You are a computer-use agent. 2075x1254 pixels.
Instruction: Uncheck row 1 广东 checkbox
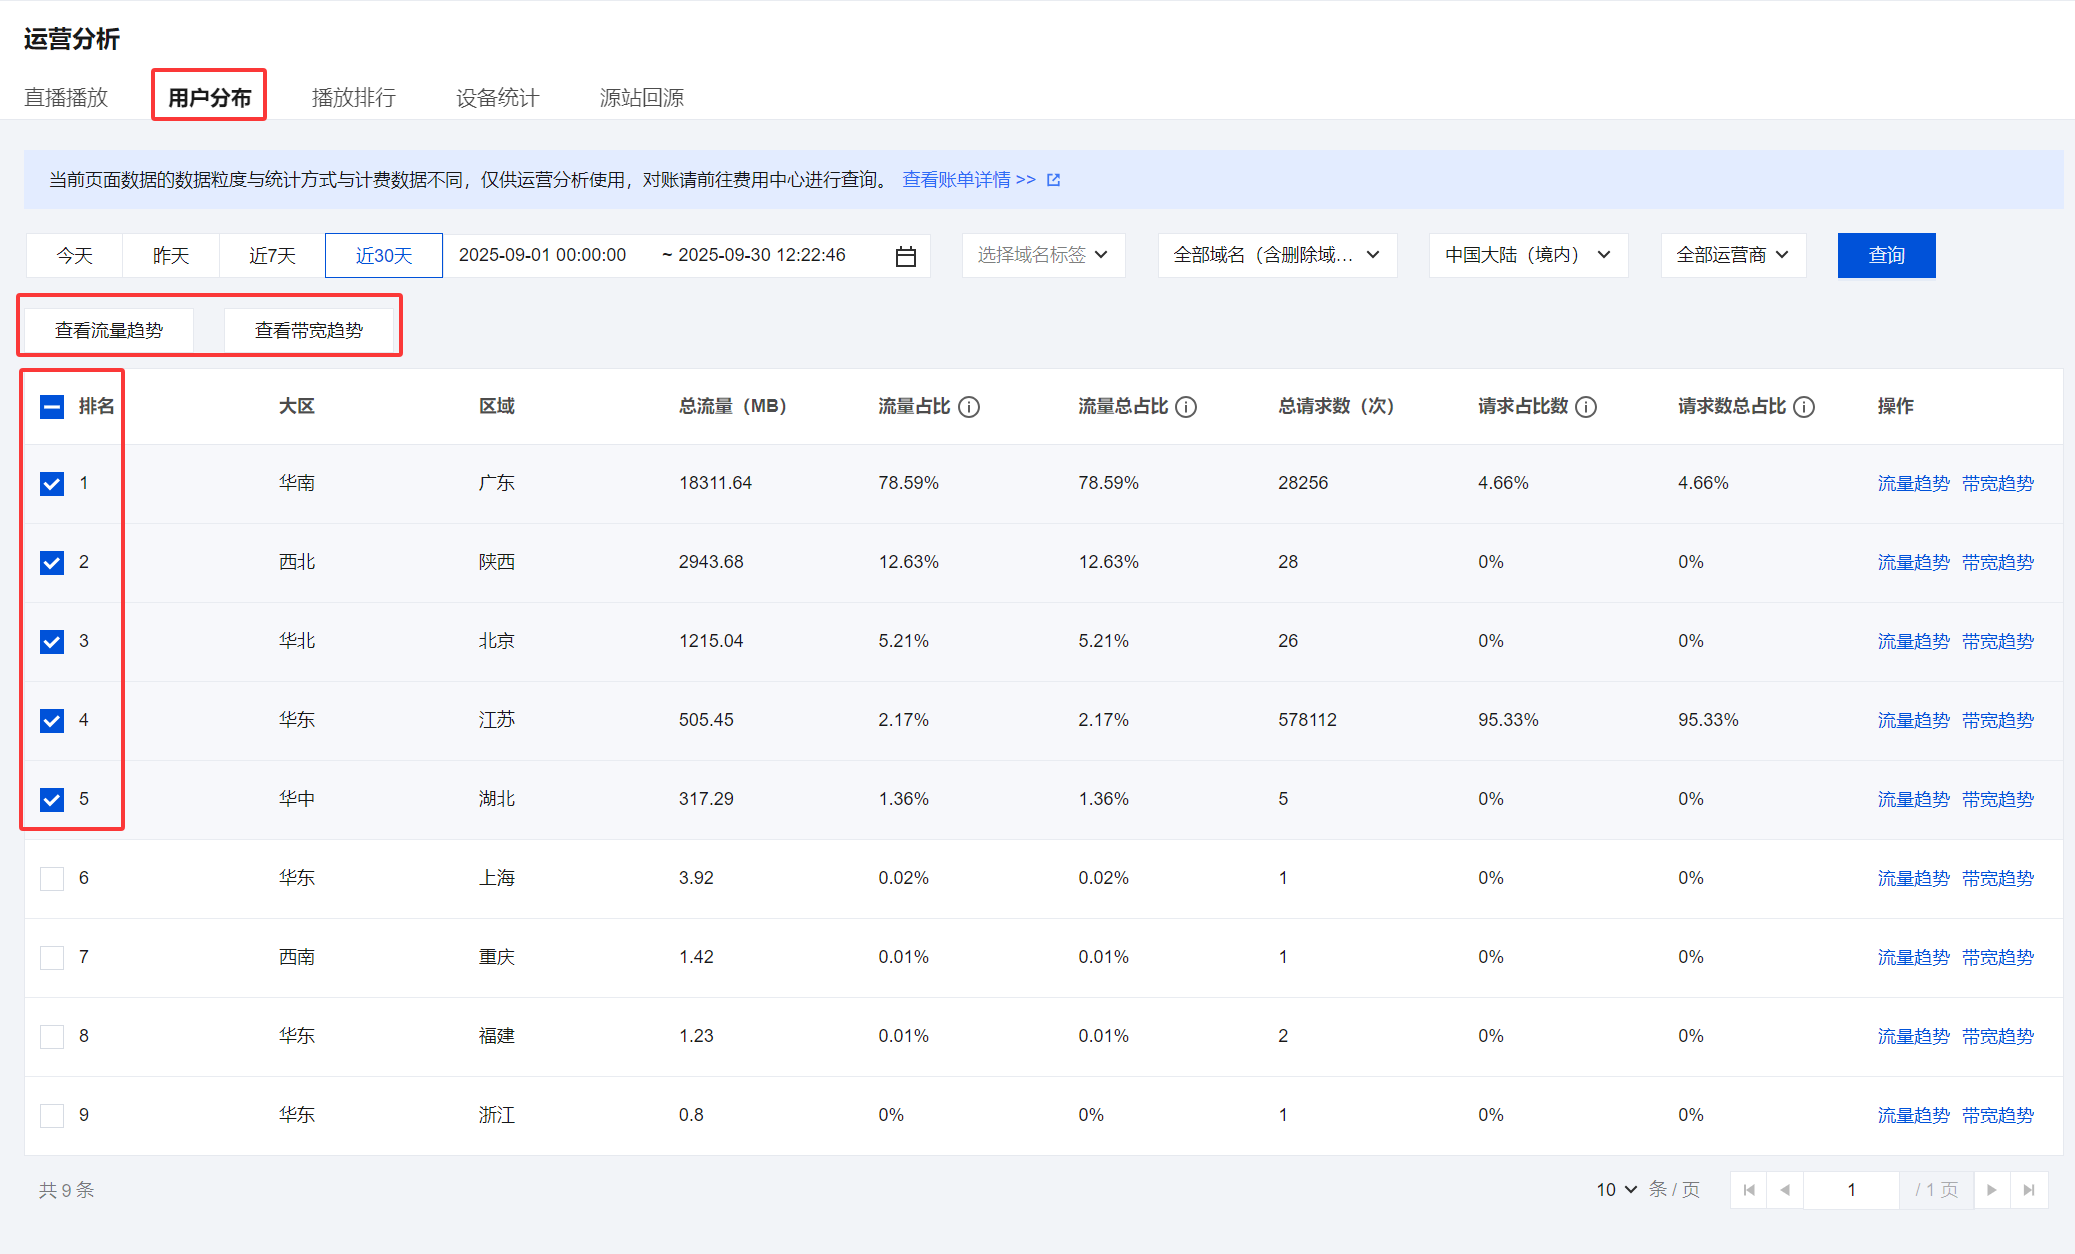point(52,484)
